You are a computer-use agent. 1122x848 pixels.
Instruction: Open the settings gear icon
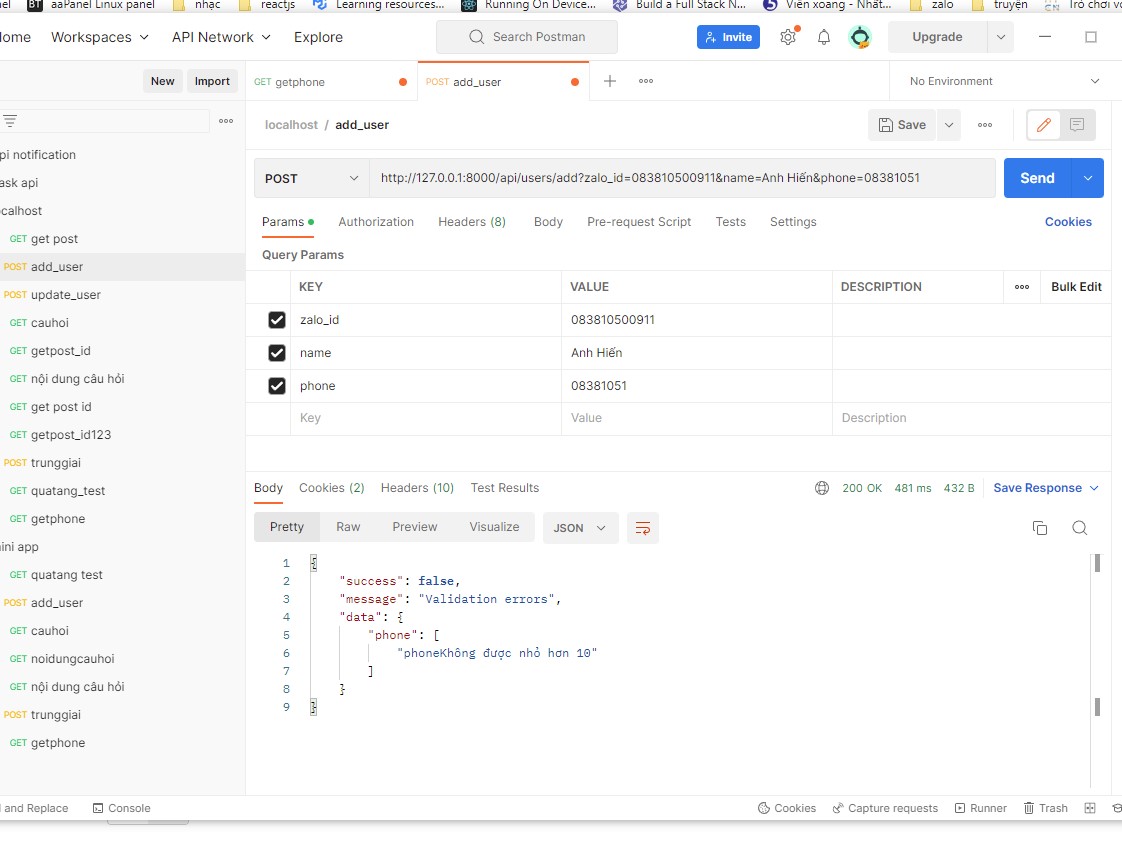point(788,37)
